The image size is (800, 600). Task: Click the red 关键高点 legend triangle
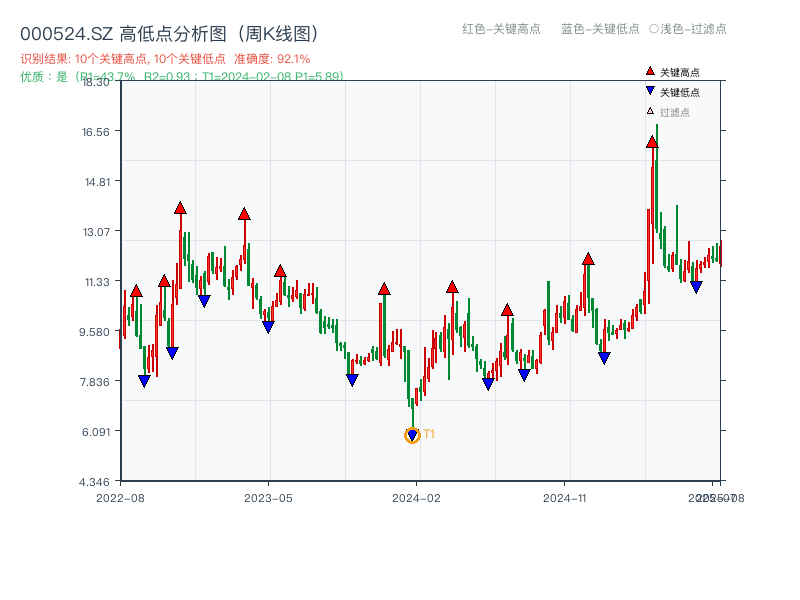click(650, 71)
